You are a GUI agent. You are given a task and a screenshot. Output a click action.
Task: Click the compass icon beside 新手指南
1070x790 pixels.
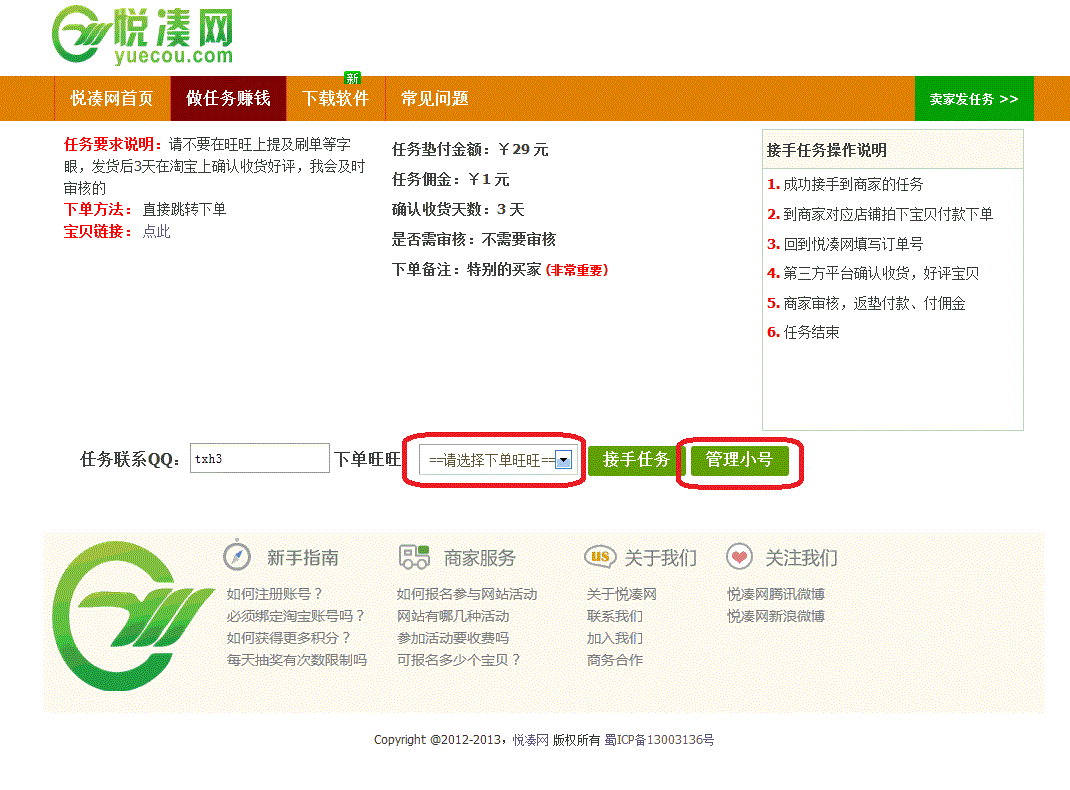pos(237,556)
